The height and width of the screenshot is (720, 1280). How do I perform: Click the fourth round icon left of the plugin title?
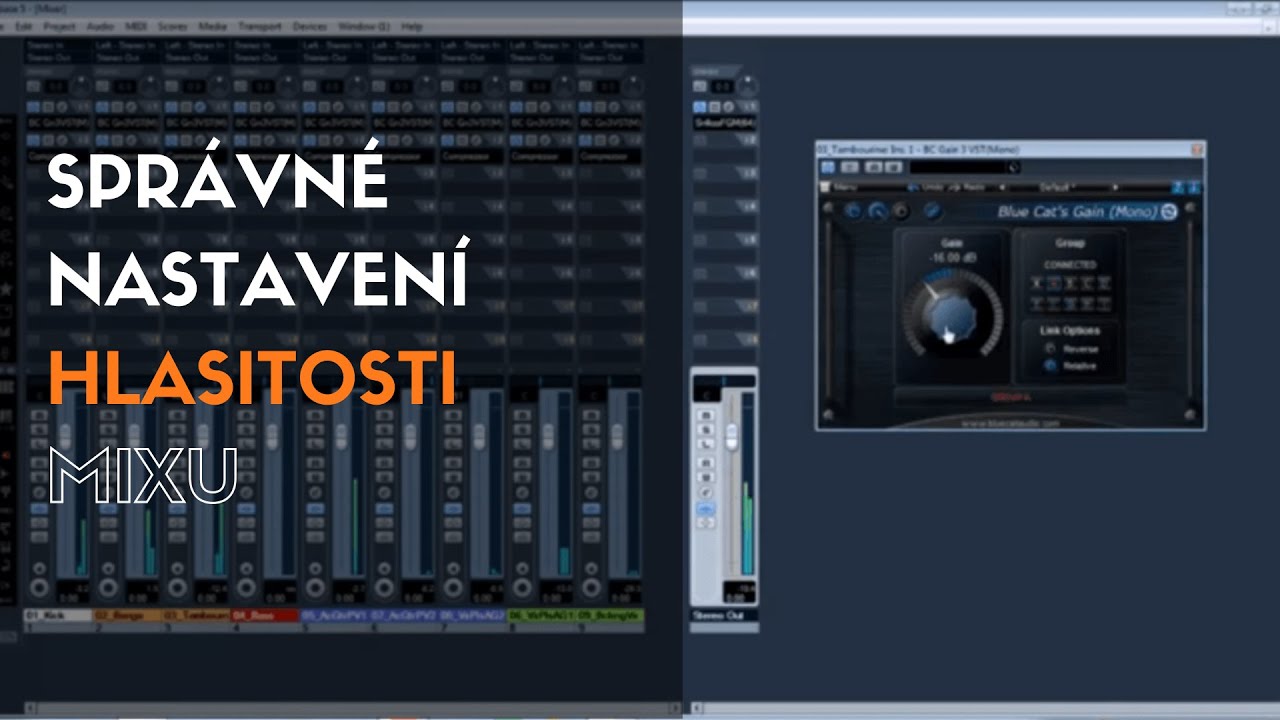pyautogui.click(x=932, y=211)
